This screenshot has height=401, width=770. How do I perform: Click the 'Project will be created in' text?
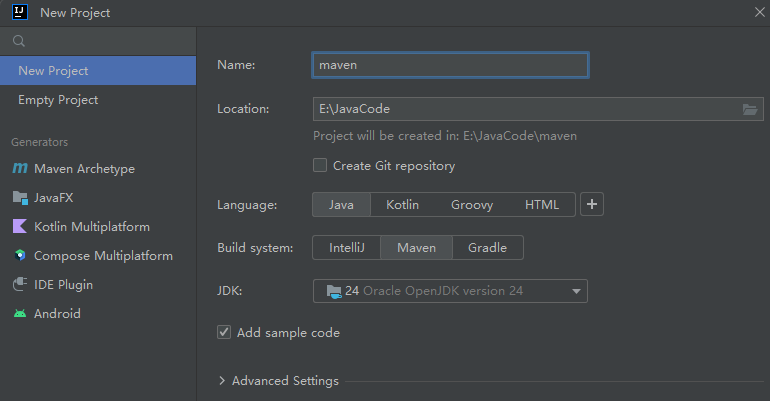point(445,136)
